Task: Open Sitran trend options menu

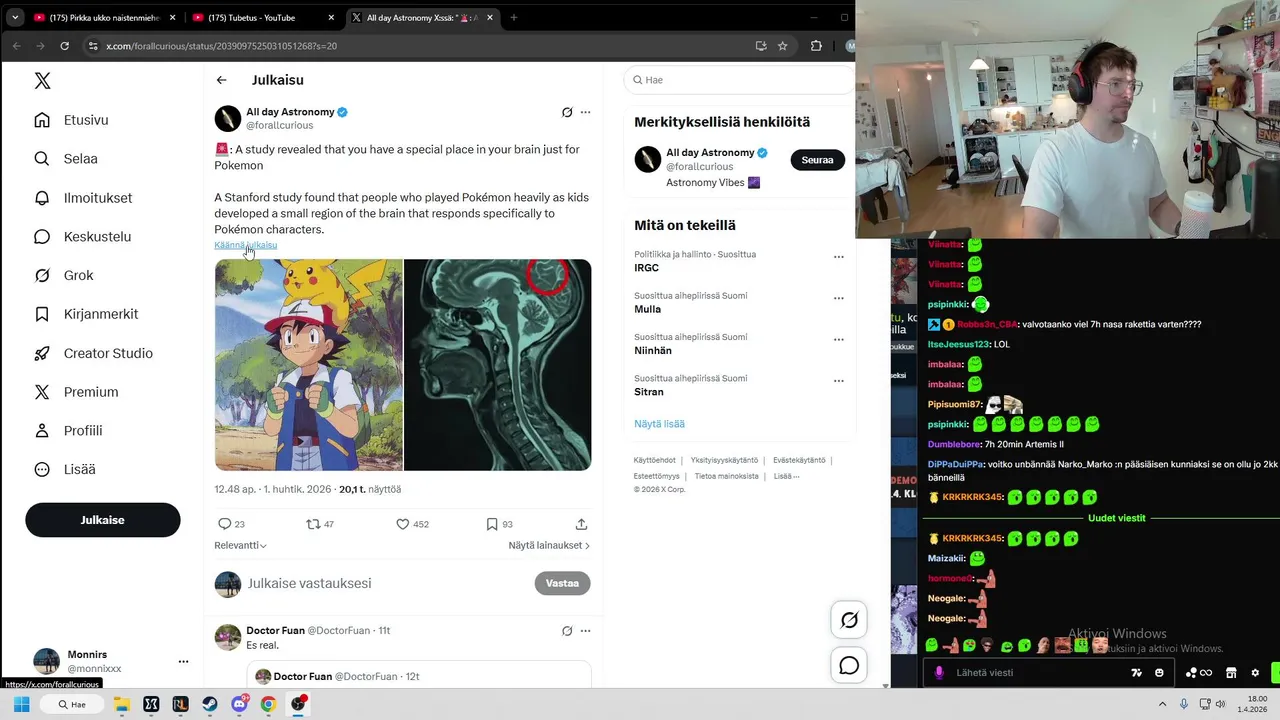Action: coord(839,381)
